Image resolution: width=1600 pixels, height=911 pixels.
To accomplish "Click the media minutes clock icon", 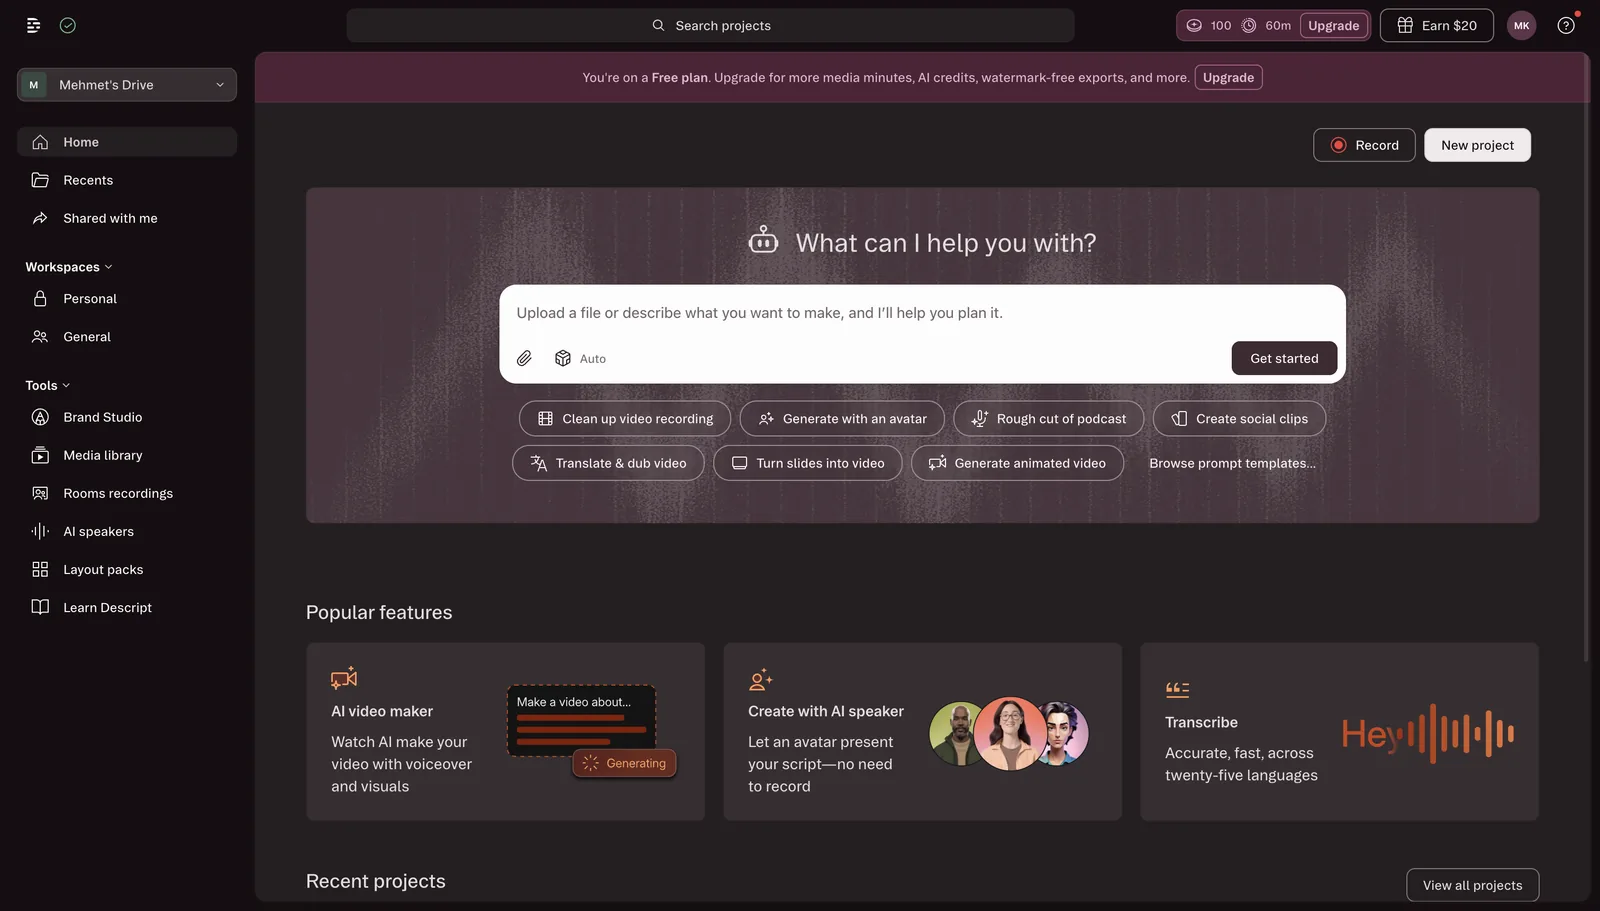I will (1249, 25).
